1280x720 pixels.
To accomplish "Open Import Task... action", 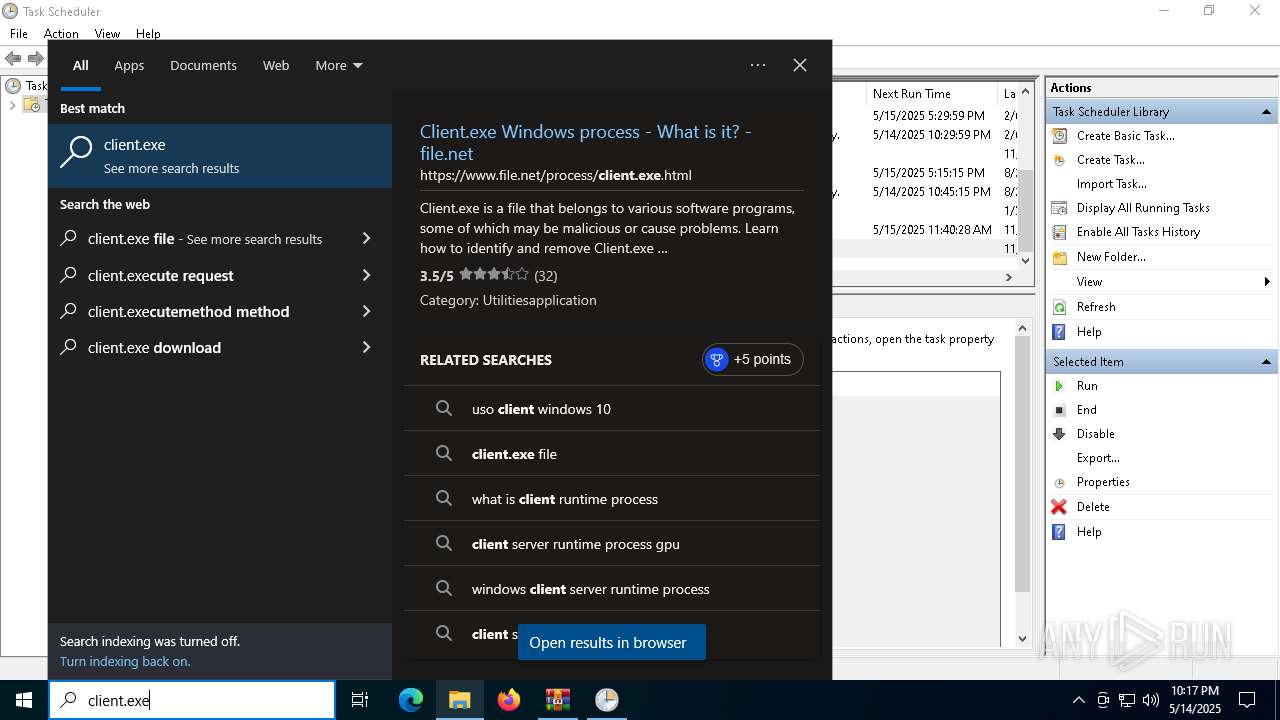I will point(1111,184).
